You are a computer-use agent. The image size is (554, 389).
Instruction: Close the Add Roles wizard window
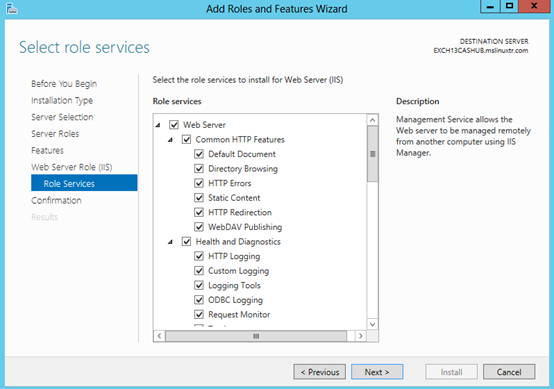pyautogui.click(x=534, y=6)
